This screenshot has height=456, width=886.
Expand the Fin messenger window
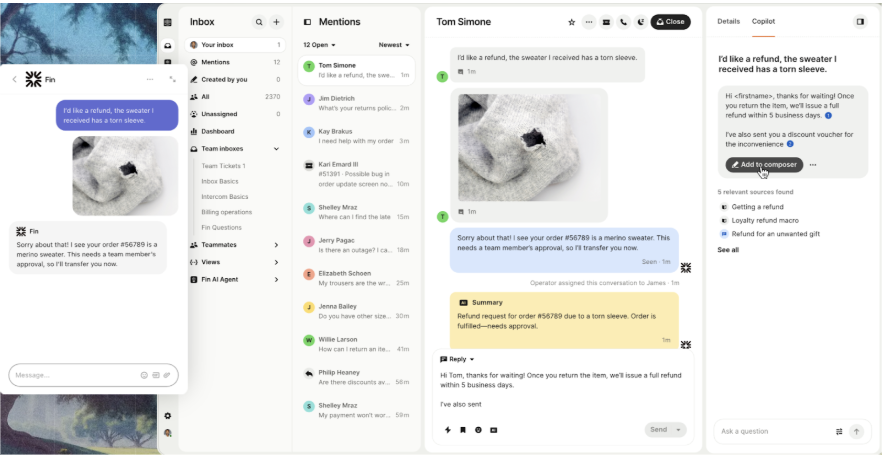coord(172,80)
